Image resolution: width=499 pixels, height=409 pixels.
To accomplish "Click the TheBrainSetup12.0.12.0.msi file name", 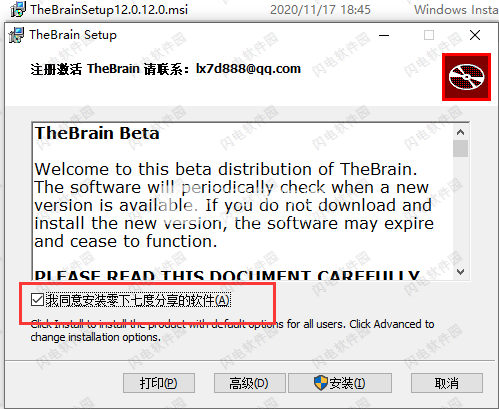I will tap(109, 10).
